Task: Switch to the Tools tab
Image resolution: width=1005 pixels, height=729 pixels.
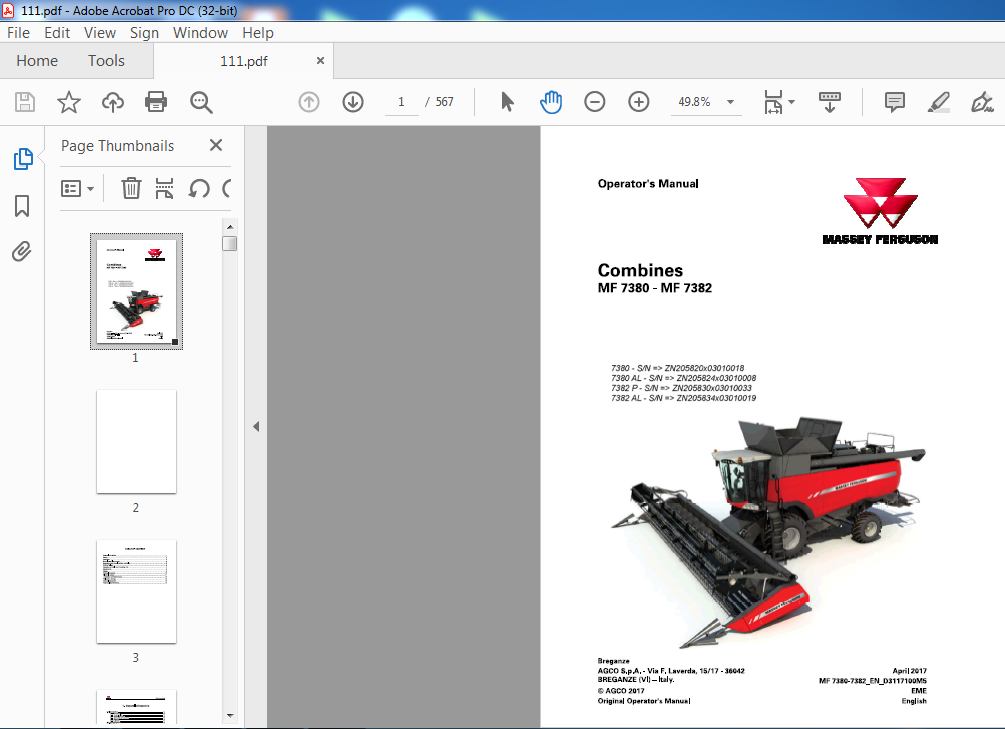Action: pyautogui.click(x=106, y=61)
